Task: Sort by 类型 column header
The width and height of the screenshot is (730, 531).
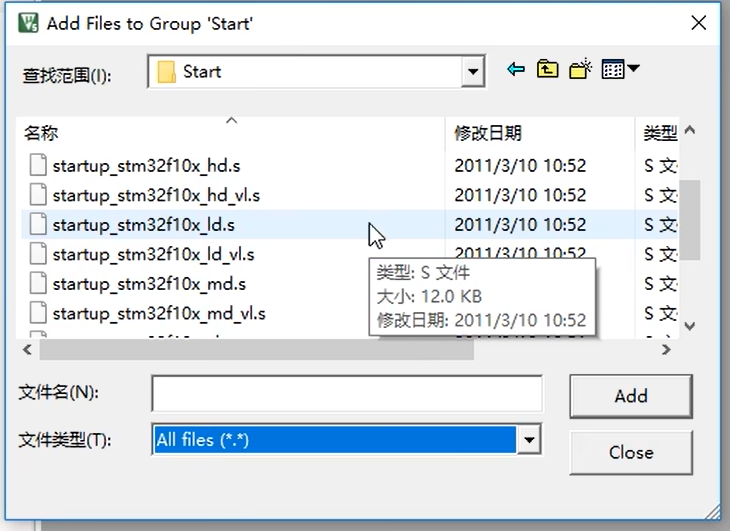Action: (x=657, y=133)
